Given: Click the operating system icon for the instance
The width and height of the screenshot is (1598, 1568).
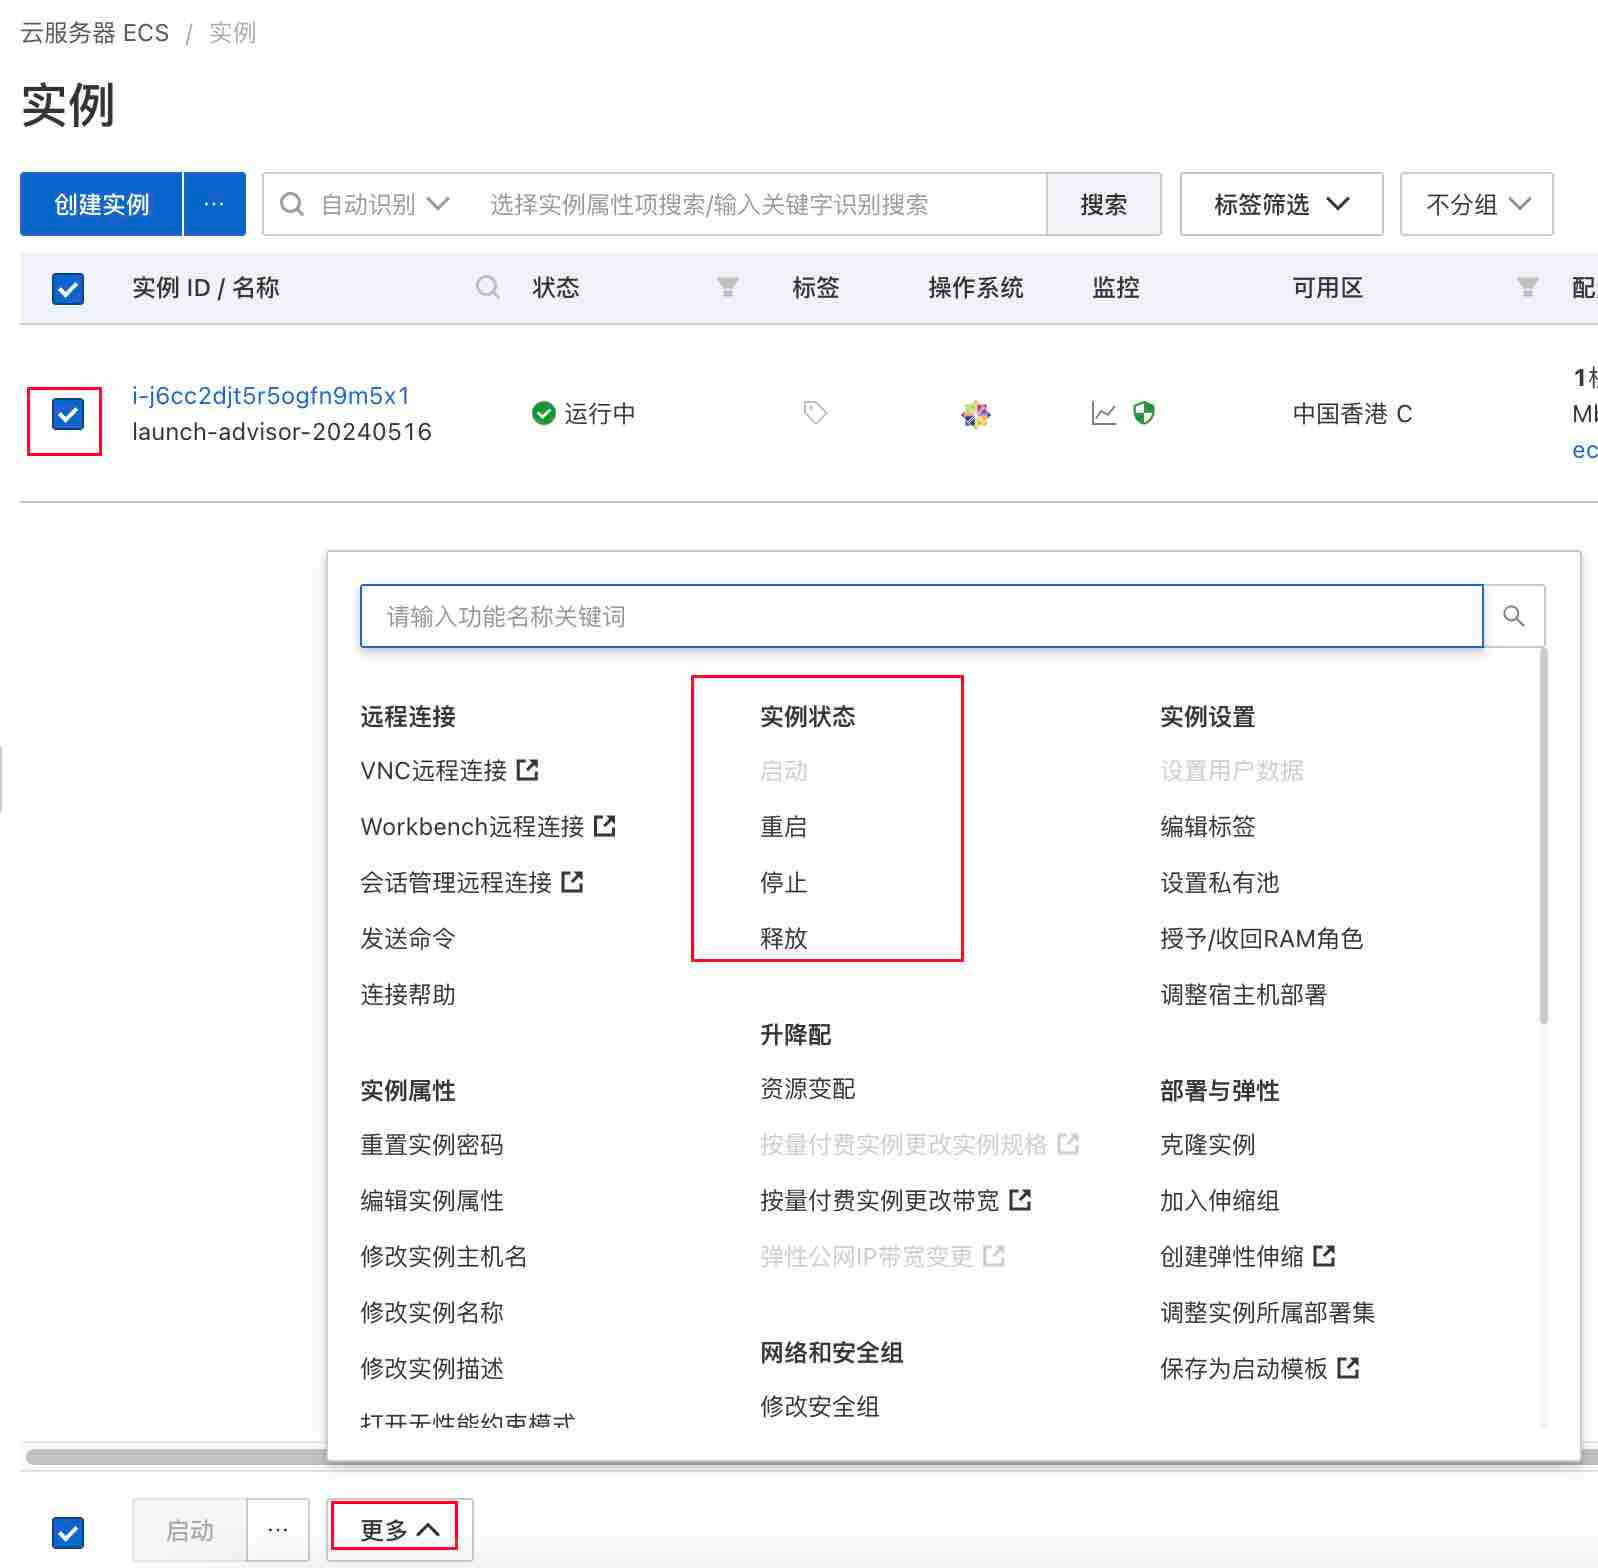Looking at the screenshot, I should click(975, 413).
